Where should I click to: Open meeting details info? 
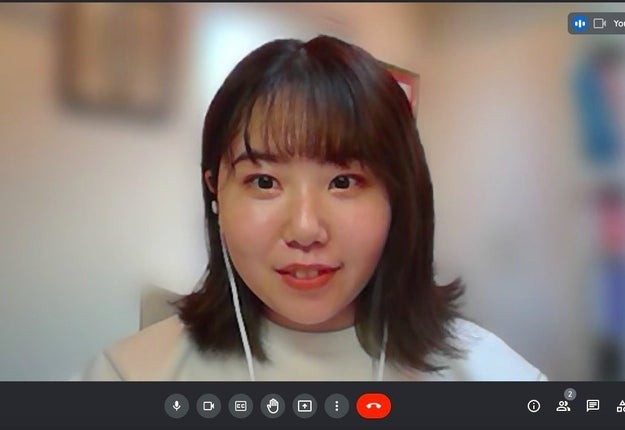pyautogui.click(x=534, y=406)
